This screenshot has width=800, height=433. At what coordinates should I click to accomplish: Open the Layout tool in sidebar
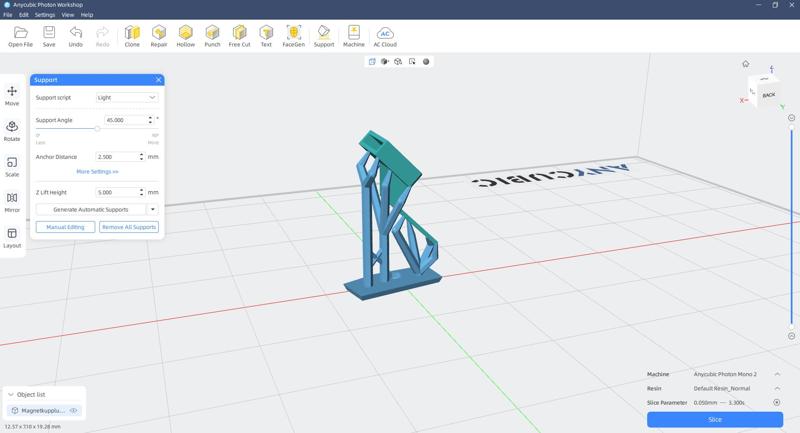tap(12, 238)
